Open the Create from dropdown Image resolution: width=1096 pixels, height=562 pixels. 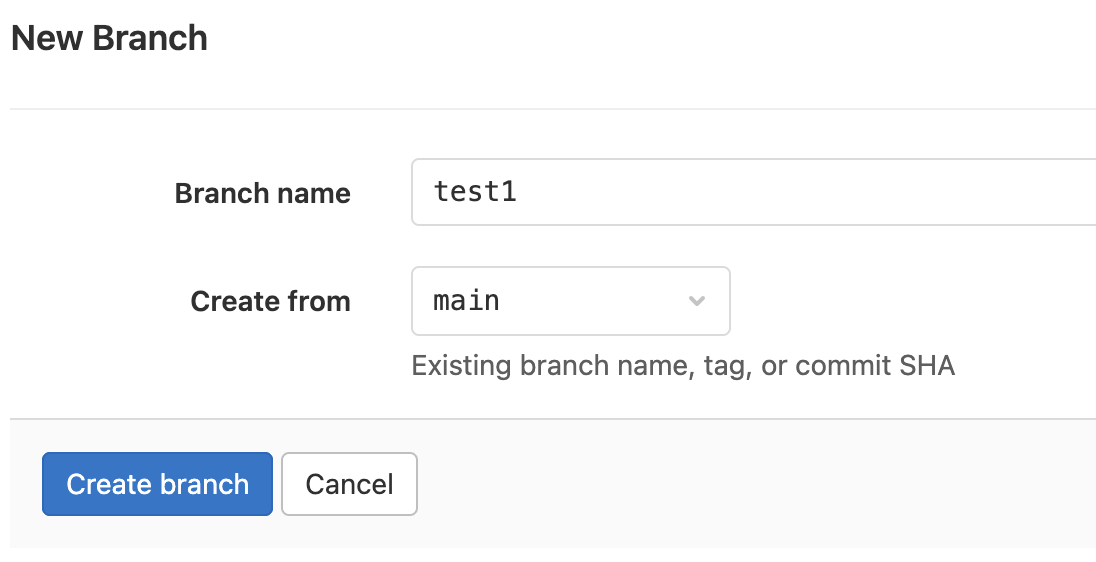click(x=570, y=301)
